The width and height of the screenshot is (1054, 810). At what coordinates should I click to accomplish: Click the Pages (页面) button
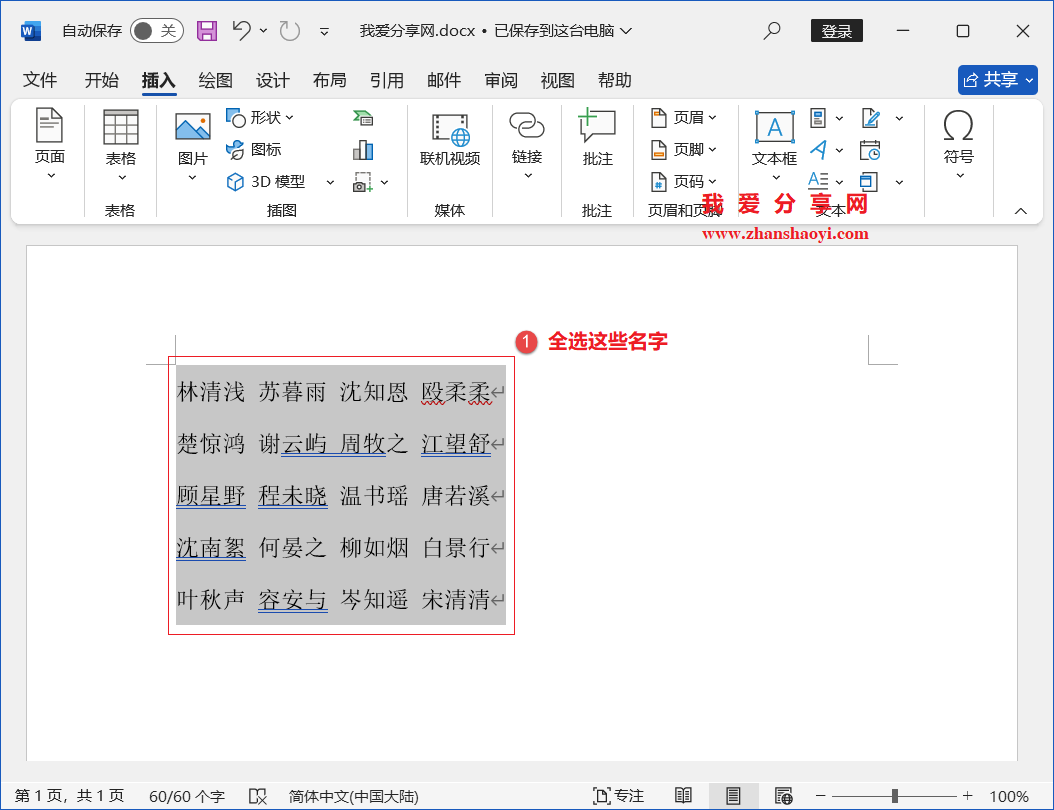coord(50,144)
